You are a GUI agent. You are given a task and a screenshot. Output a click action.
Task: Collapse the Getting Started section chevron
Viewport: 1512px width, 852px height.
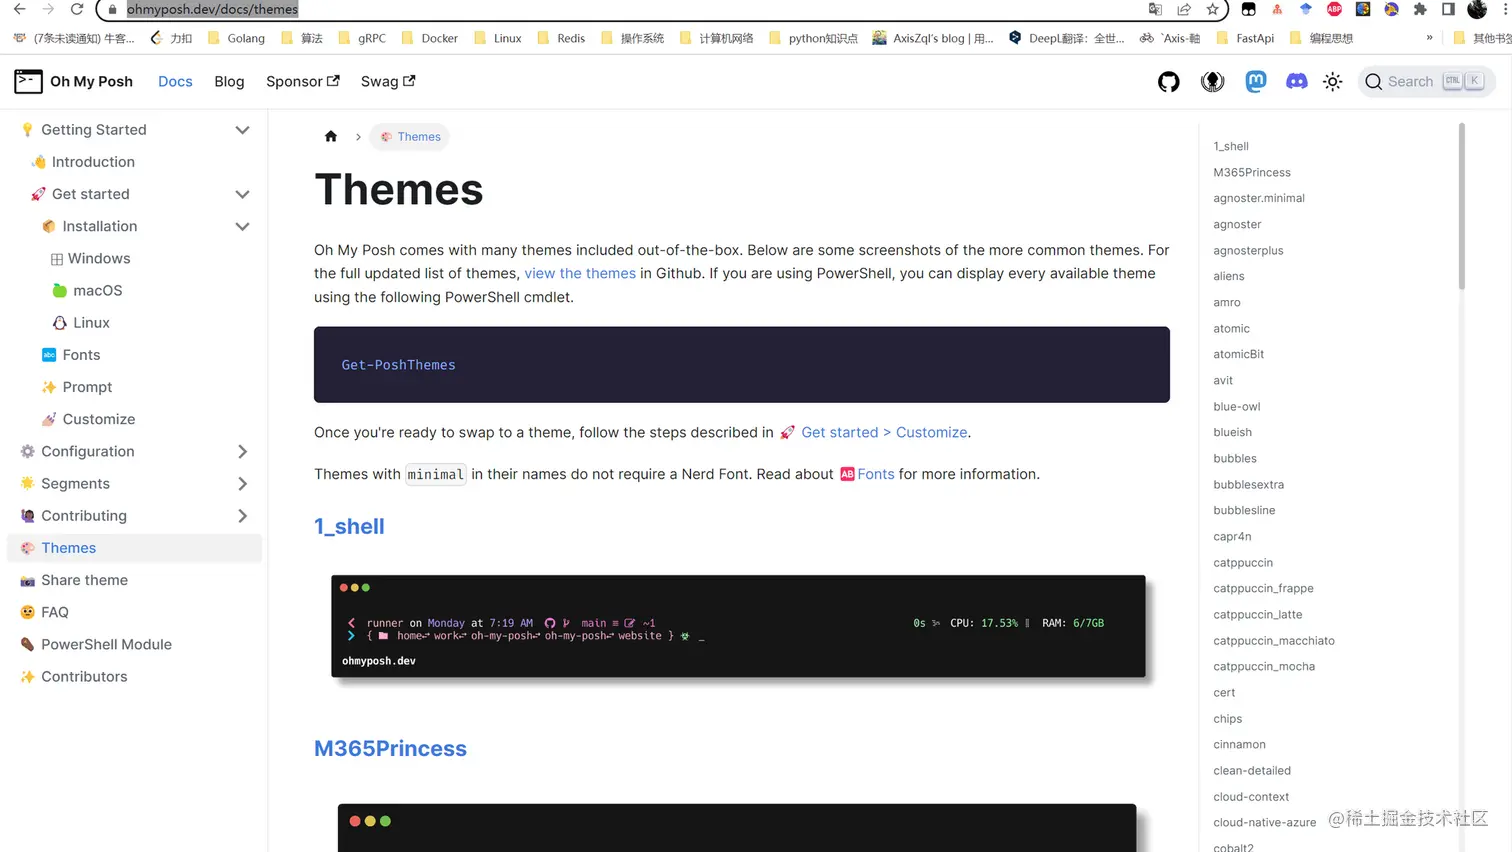point(242,130)
